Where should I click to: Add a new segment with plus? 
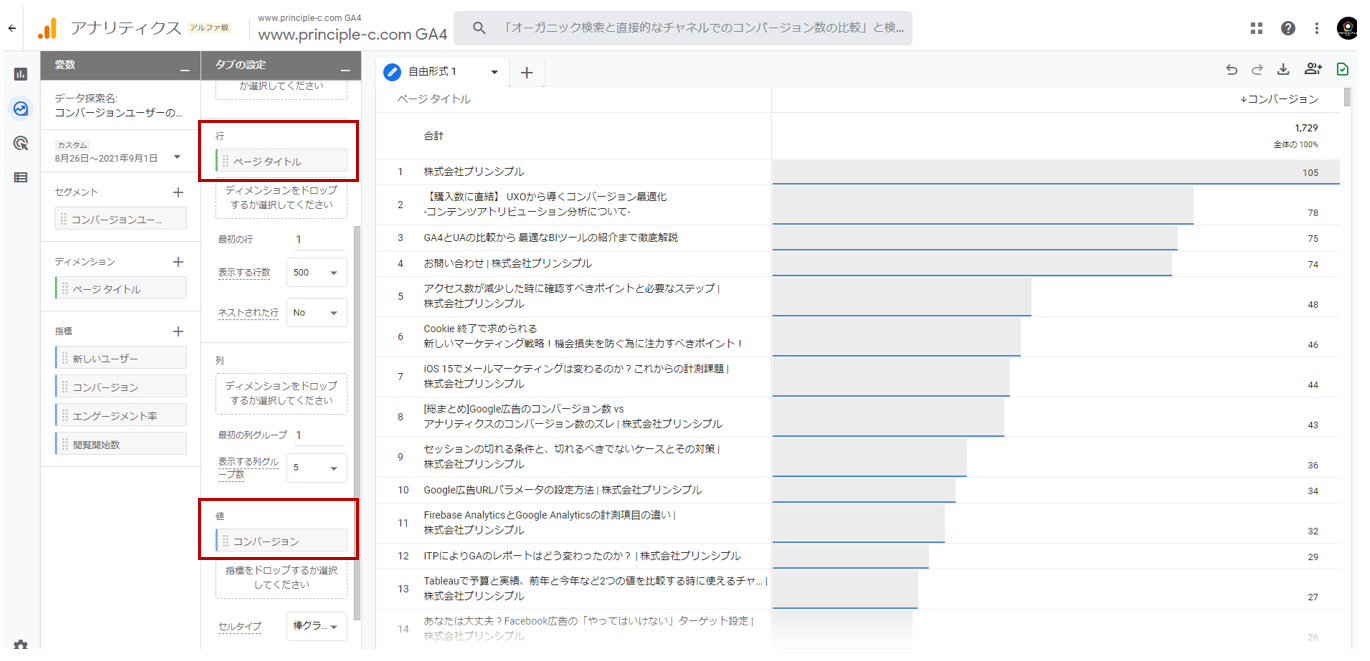(178, 192)
